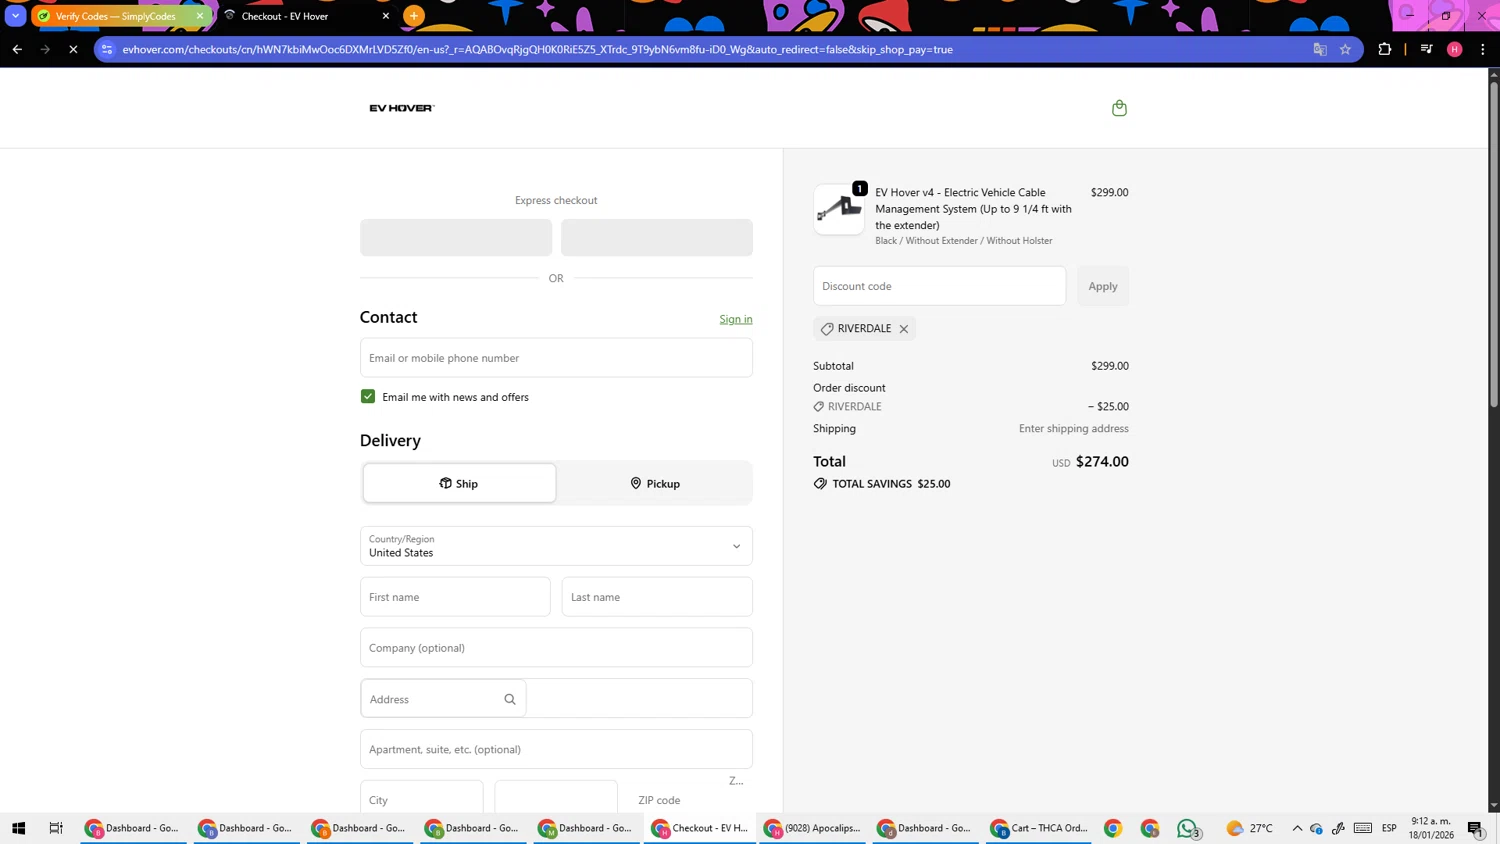The width and height of the screenshot is (1500, 844).
Task: Open the (9028) Apocalips... taskbar window
Action: point(812,828)
